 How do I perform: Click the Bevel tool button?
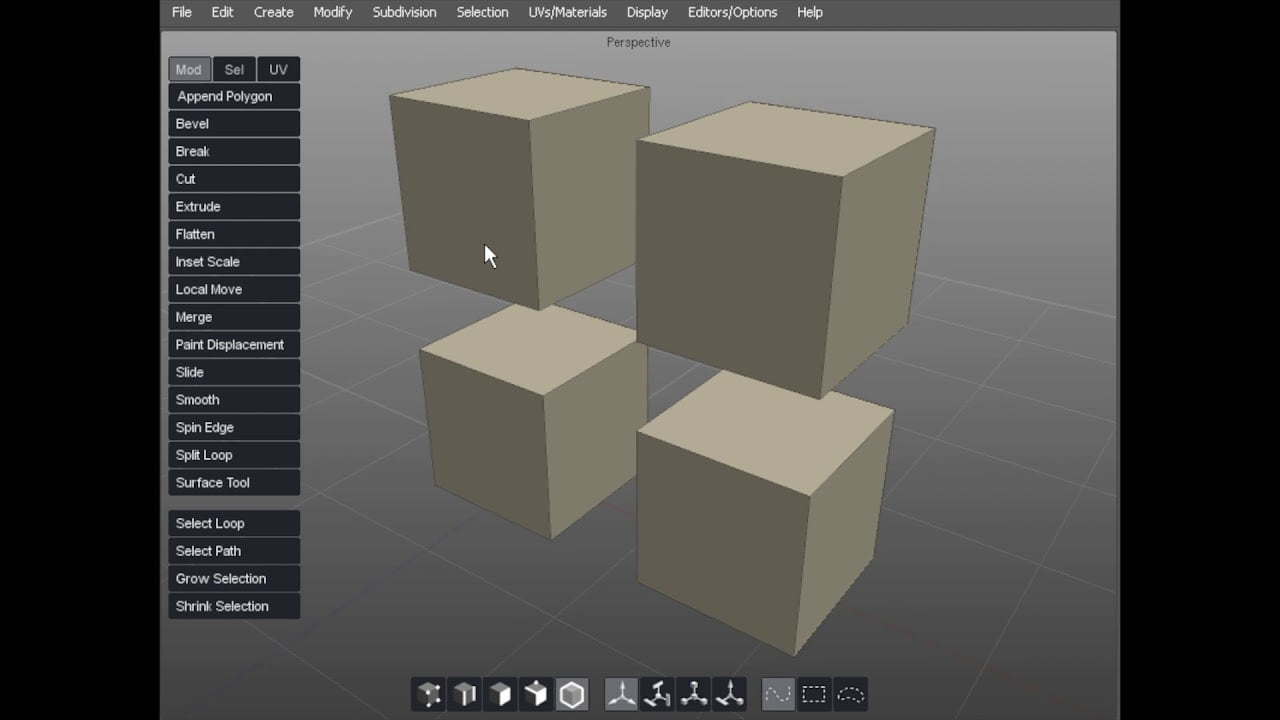click(234, 124)
